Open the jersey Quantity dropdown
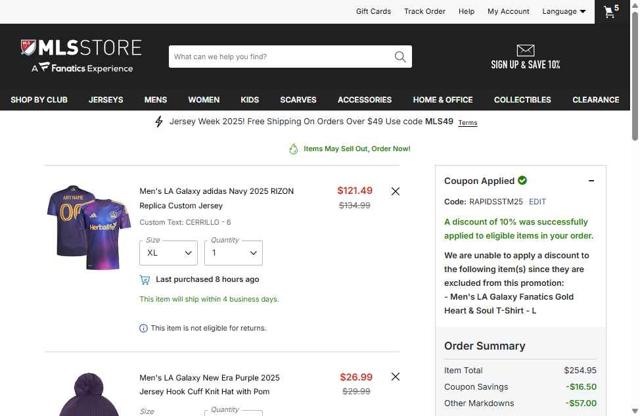The image size is (640, 416). (232, 253)
